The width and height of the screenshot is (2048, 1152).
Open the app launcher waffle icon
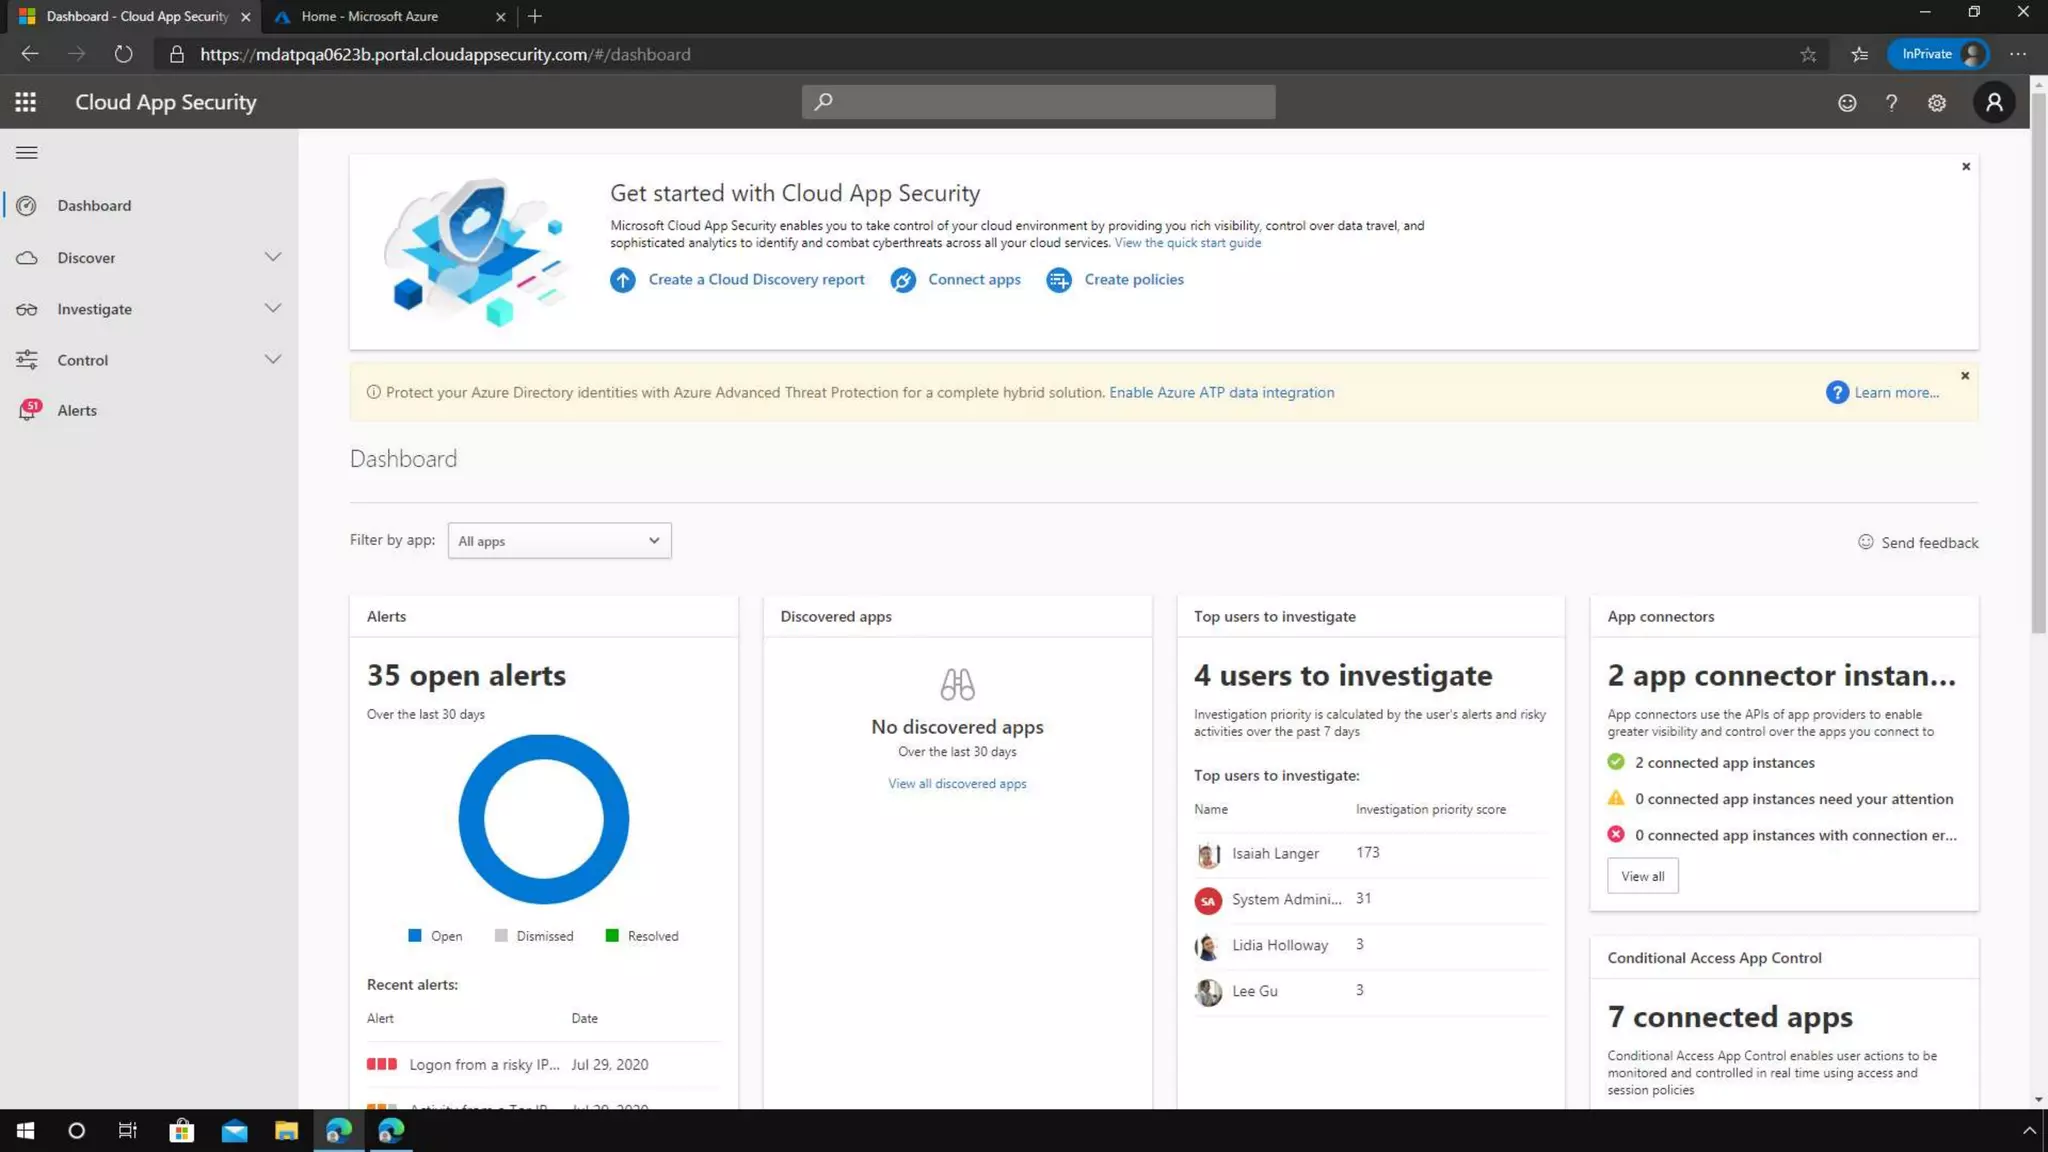[26, 102]
